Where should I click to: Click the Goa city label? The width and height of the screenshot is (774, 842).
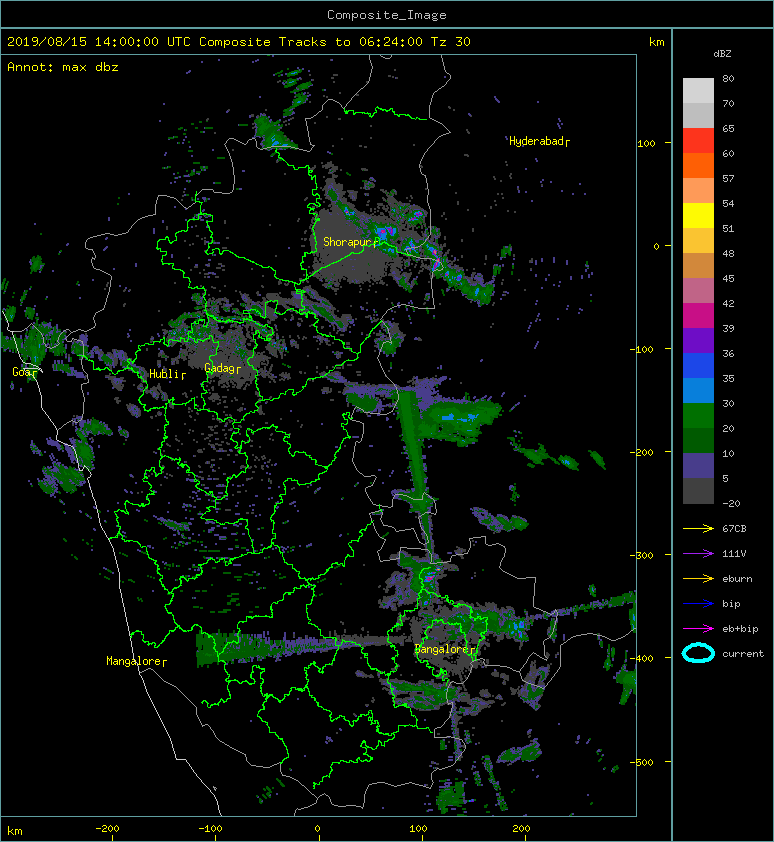[x=24, y=372]
